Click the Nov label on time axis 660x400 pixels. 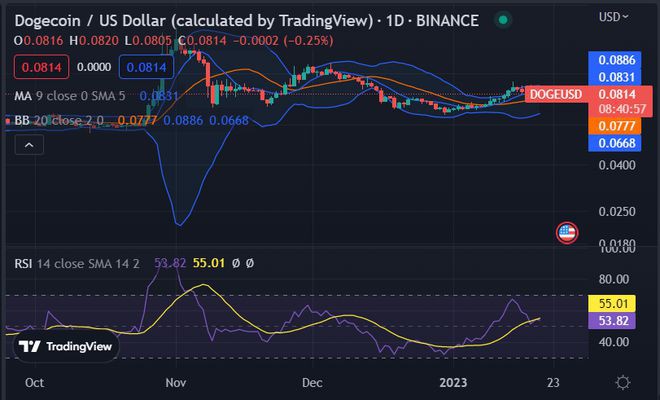pyautogui.click(x=176, y=382)
